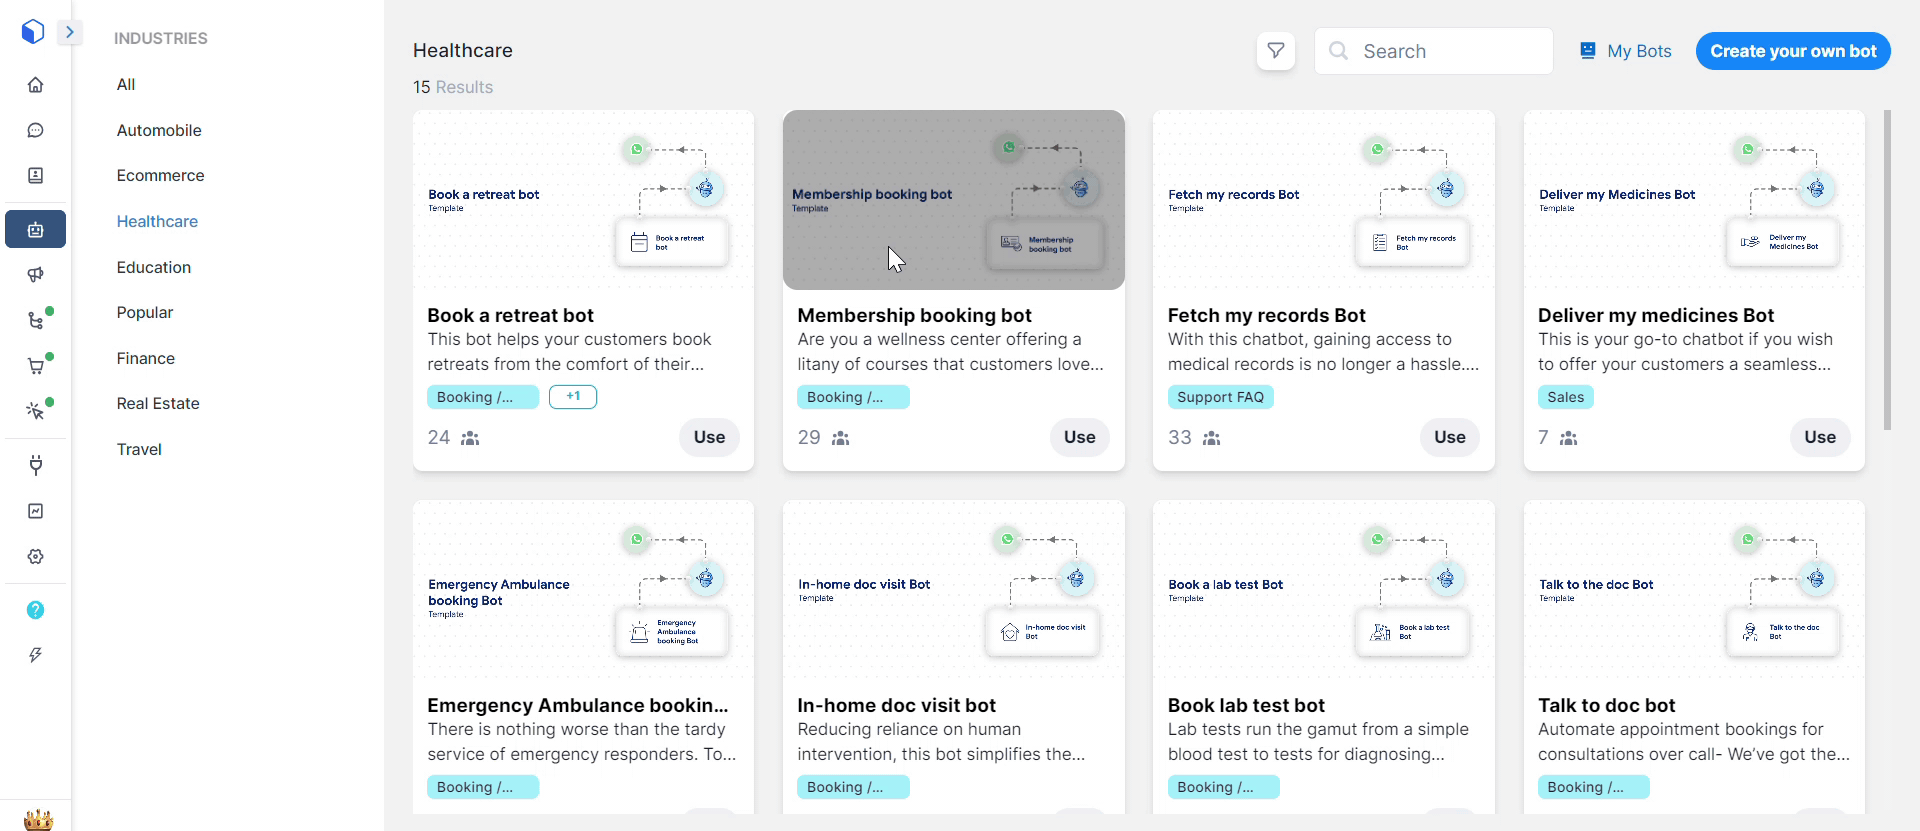Open My Bots link

coord(1626,51)
